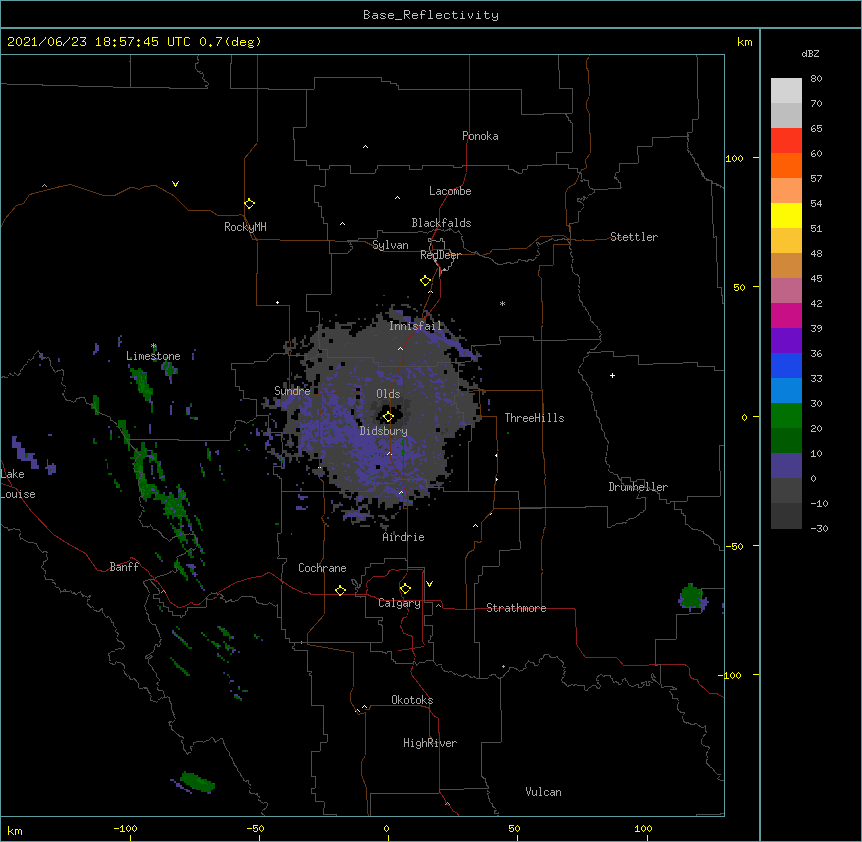Click the Lake Louise label

pyautogui.click(x=16, y=484)
